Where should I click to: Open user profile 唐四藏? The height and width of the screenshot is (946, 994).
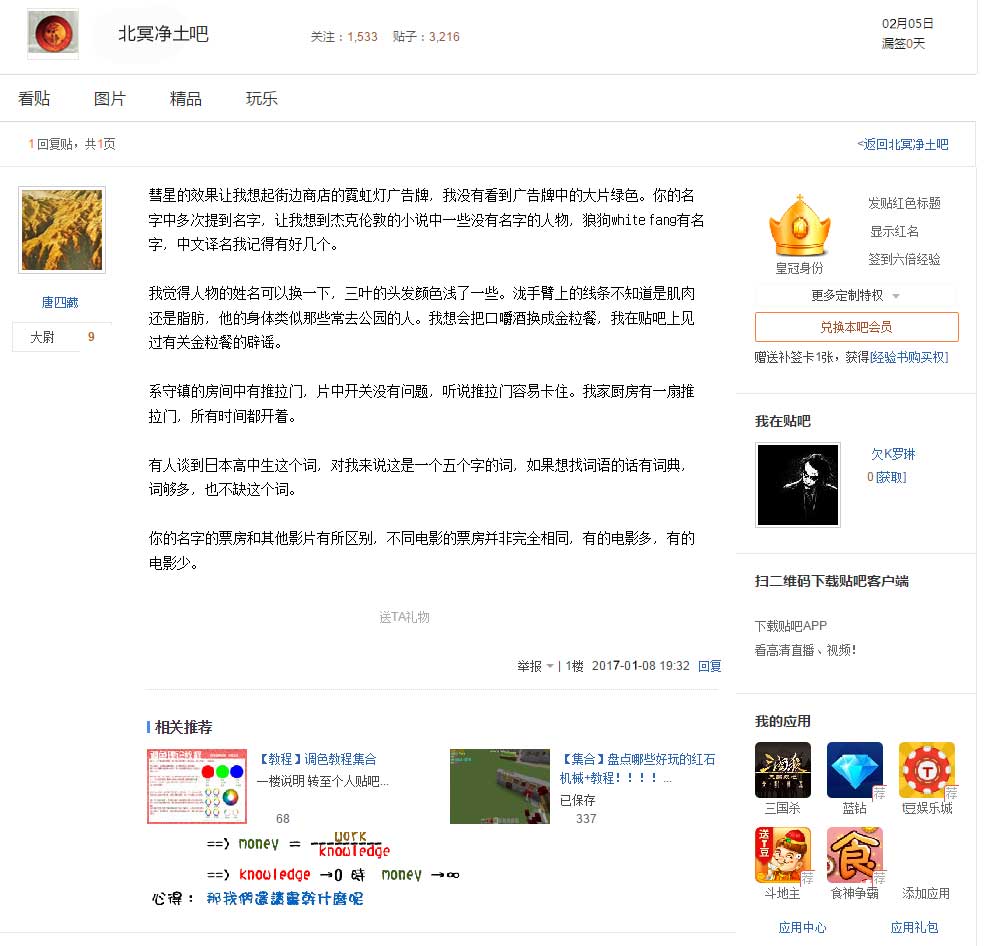tap(60, 302)
